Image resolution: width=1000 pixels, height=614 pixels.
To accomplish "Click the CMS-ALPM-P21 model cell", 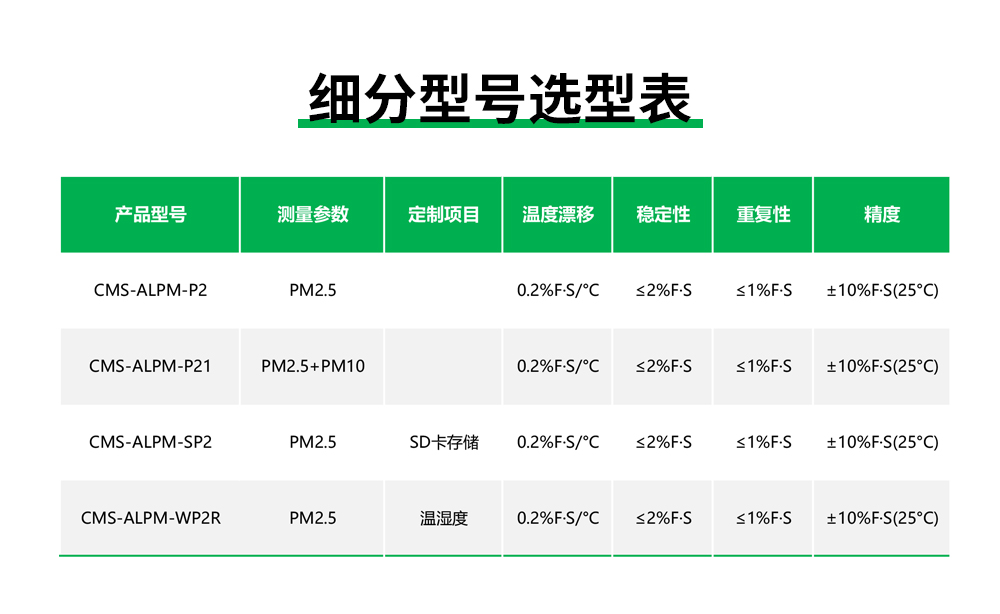I will click(x=151, y=366).
